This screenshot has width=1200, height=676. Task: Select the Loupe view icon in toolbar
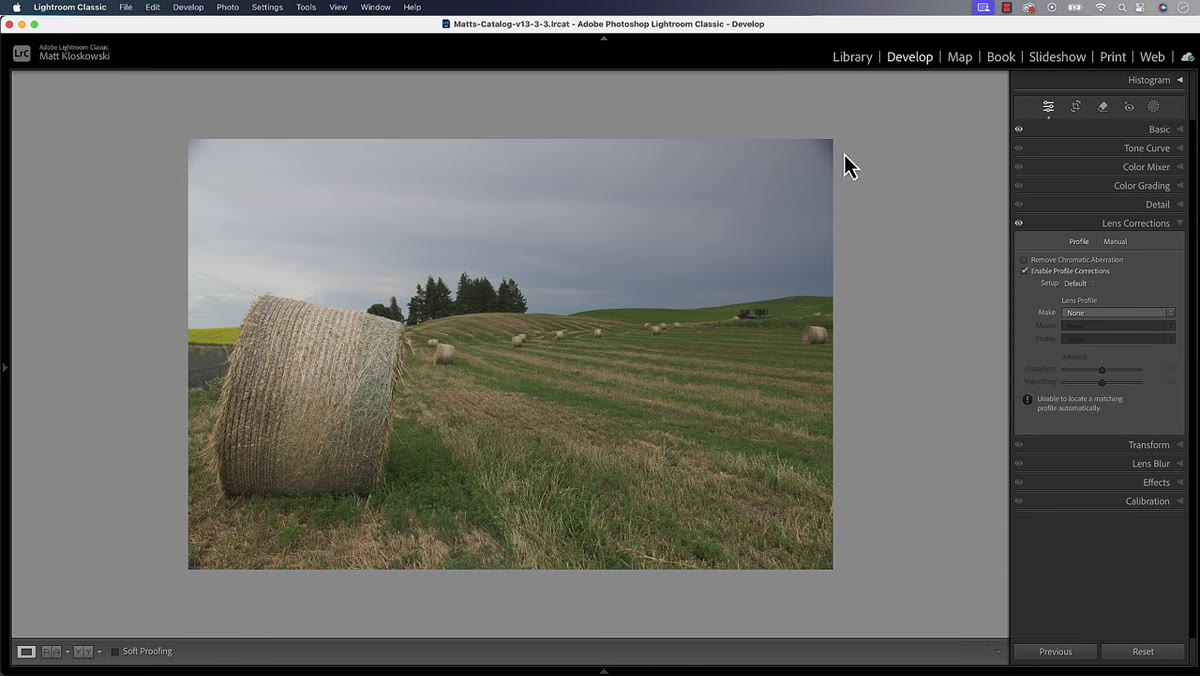27,652
